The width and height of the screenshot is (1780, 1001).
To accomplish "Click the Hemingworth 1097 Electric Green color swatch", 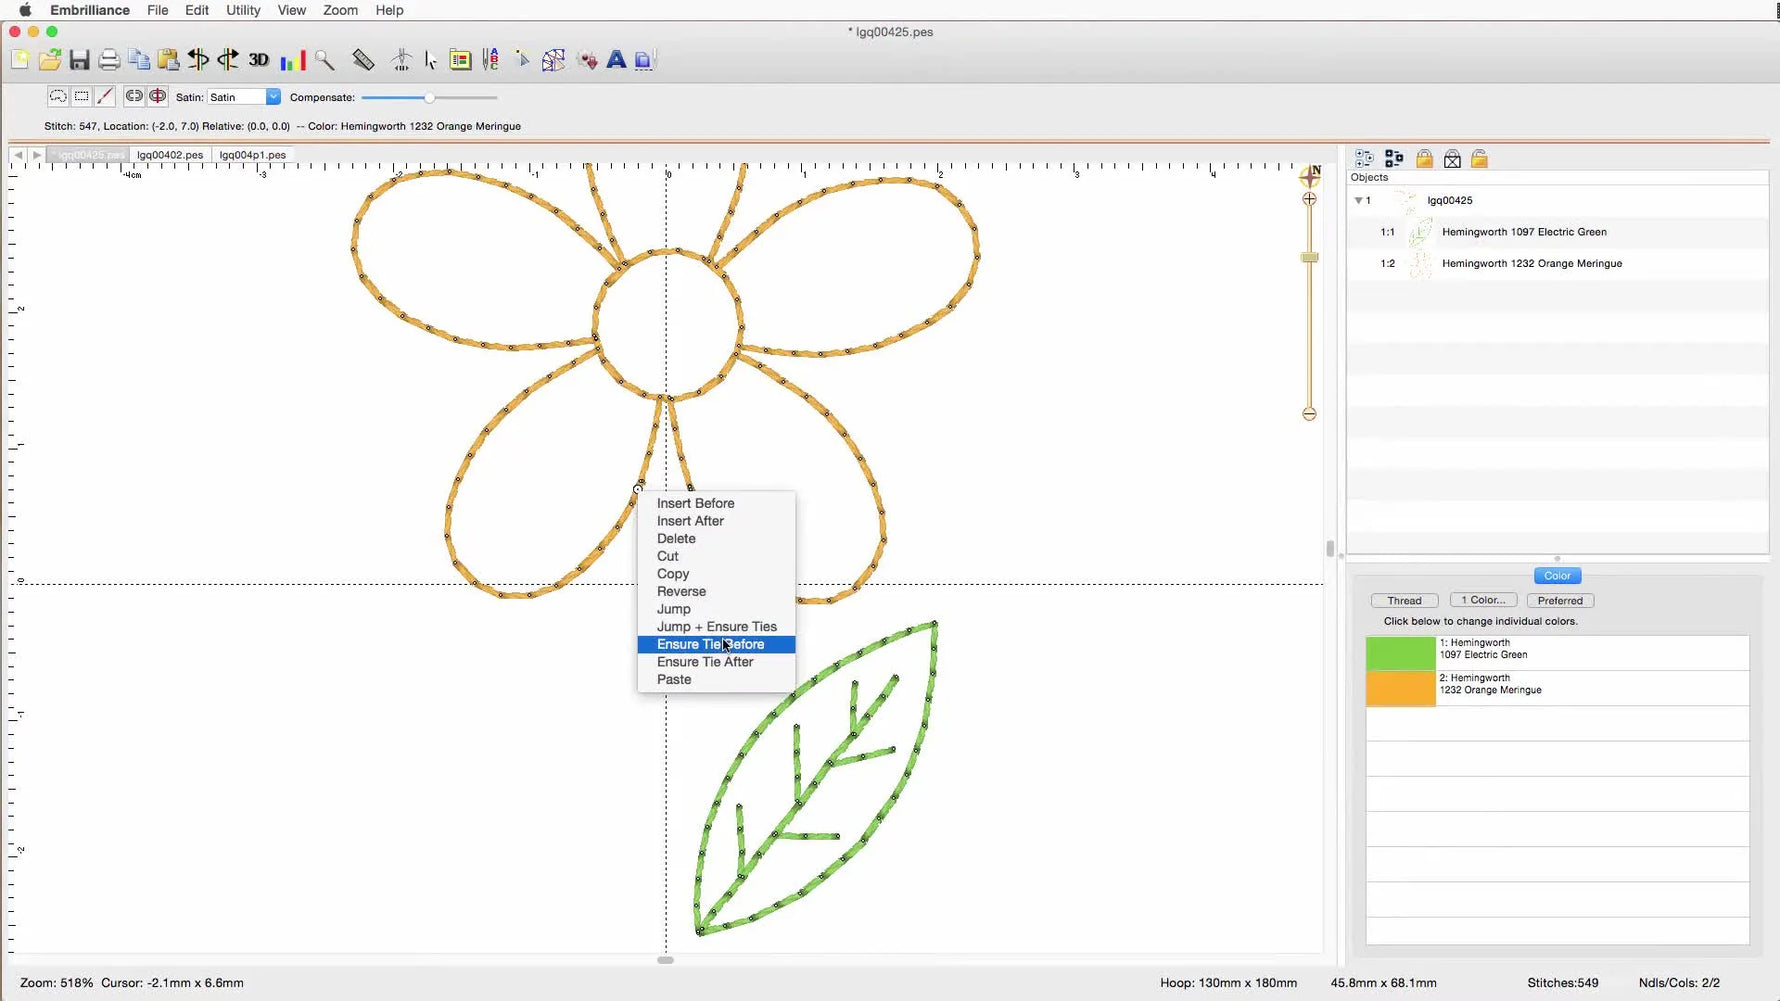I will click(1398, 652).
